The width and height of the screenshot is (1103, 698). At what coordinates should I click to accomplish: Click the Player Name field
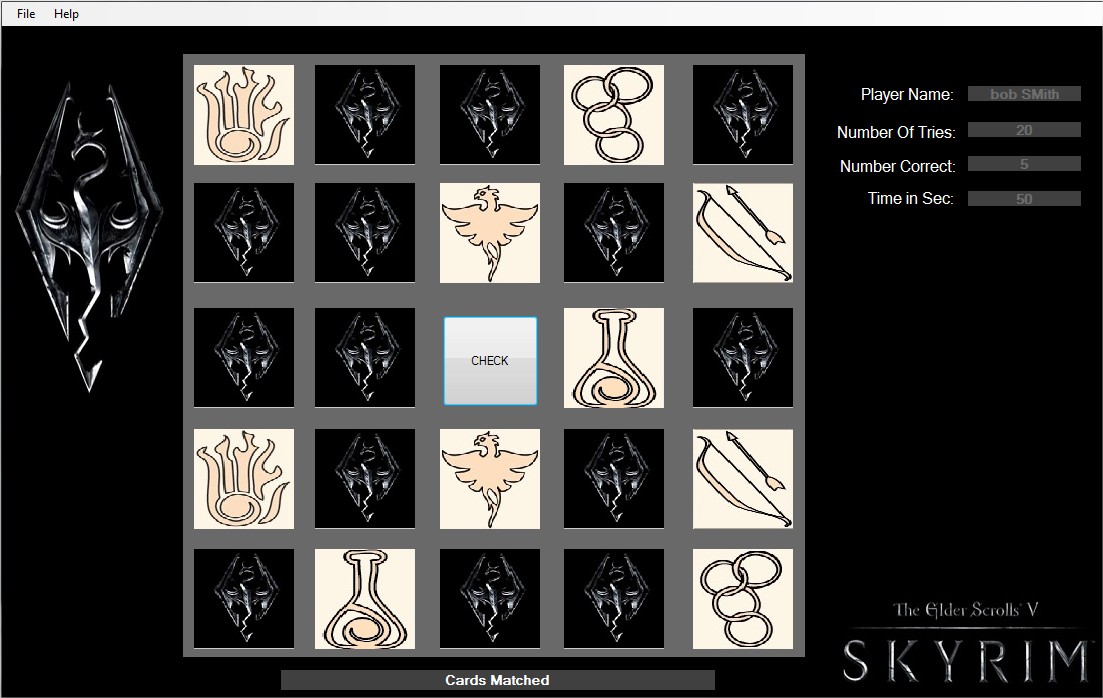point(1024,94)
